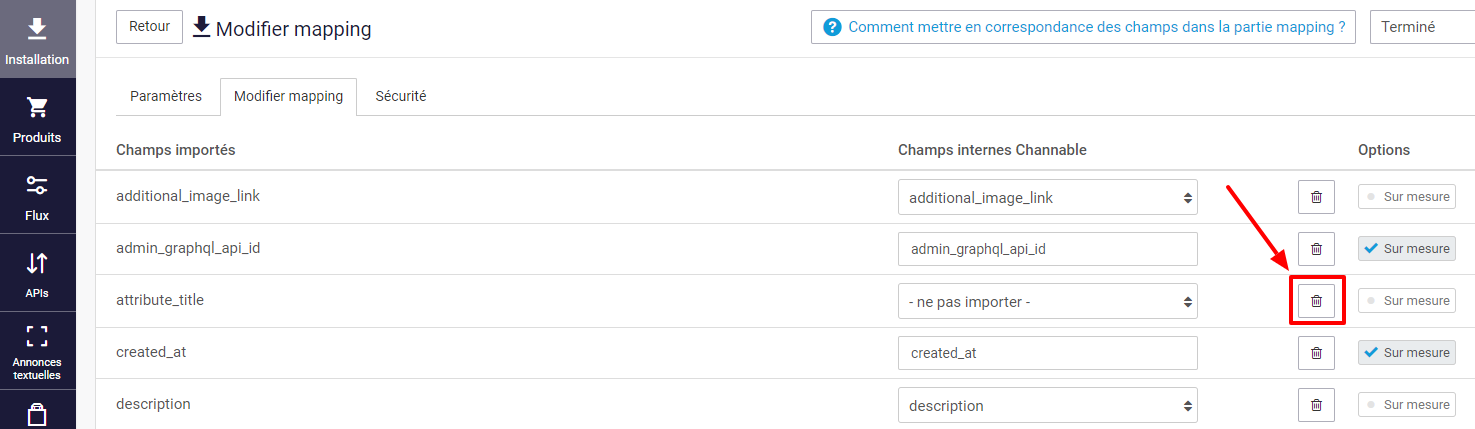Open additional_image_link internal field dropdown

click(x=1047, y=197)
